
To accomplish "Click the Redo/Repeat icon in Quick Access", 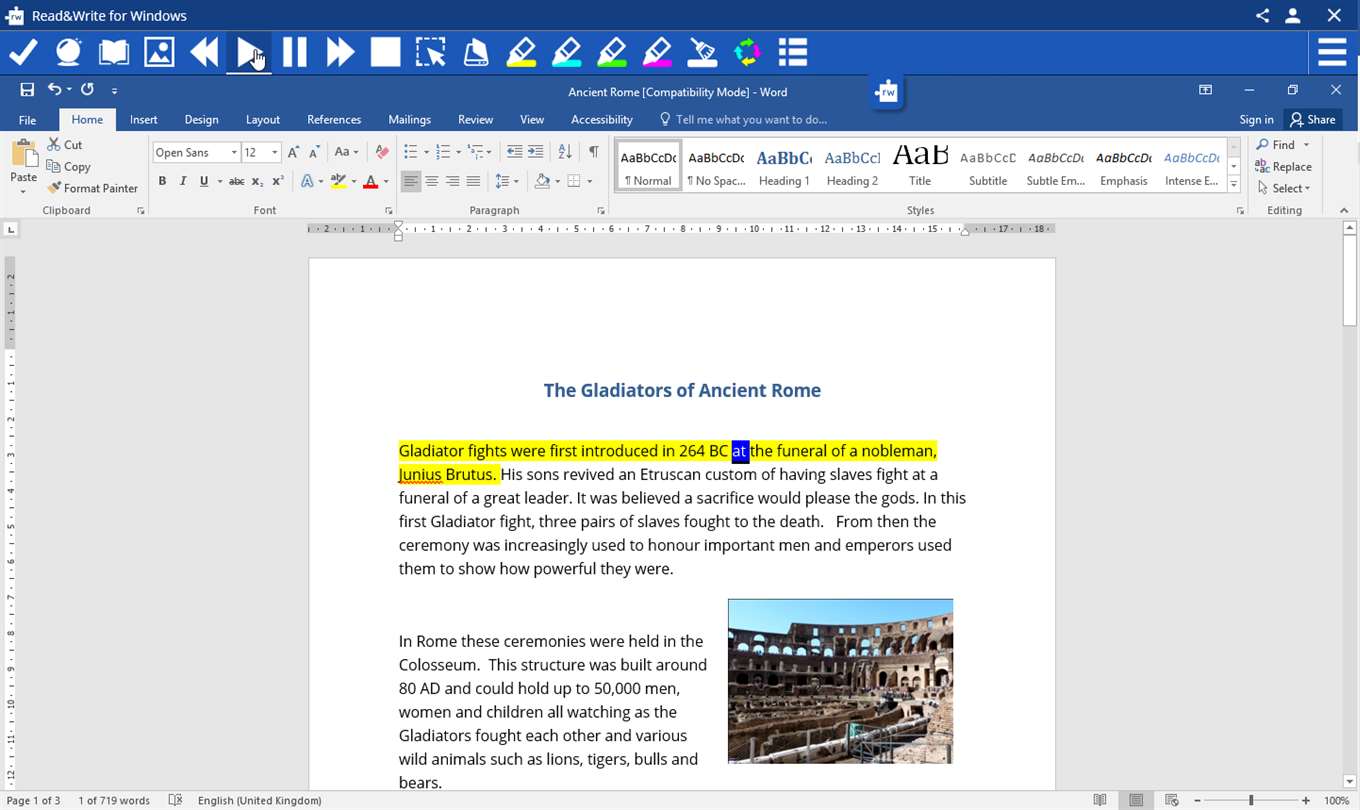I will pos(87,90).
